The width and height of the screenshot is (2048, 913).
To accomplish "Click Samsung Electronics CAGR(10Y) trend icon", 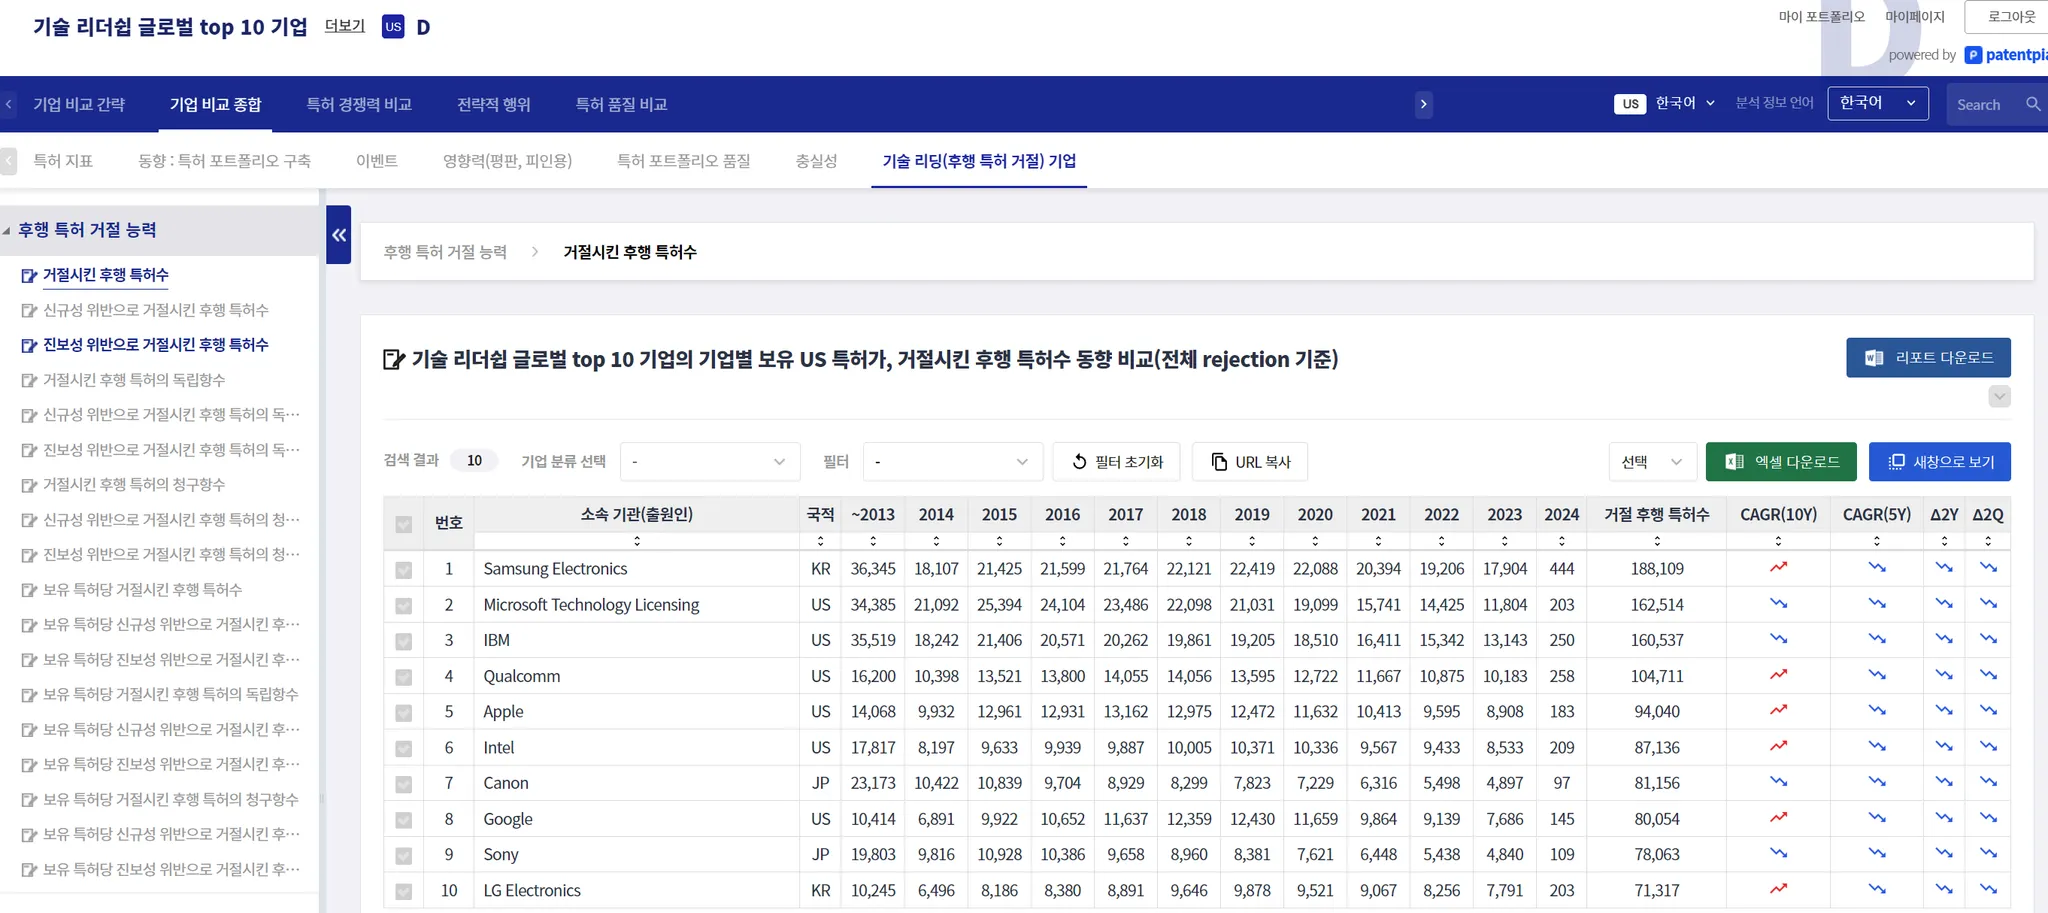I will tap(1777, 568).
